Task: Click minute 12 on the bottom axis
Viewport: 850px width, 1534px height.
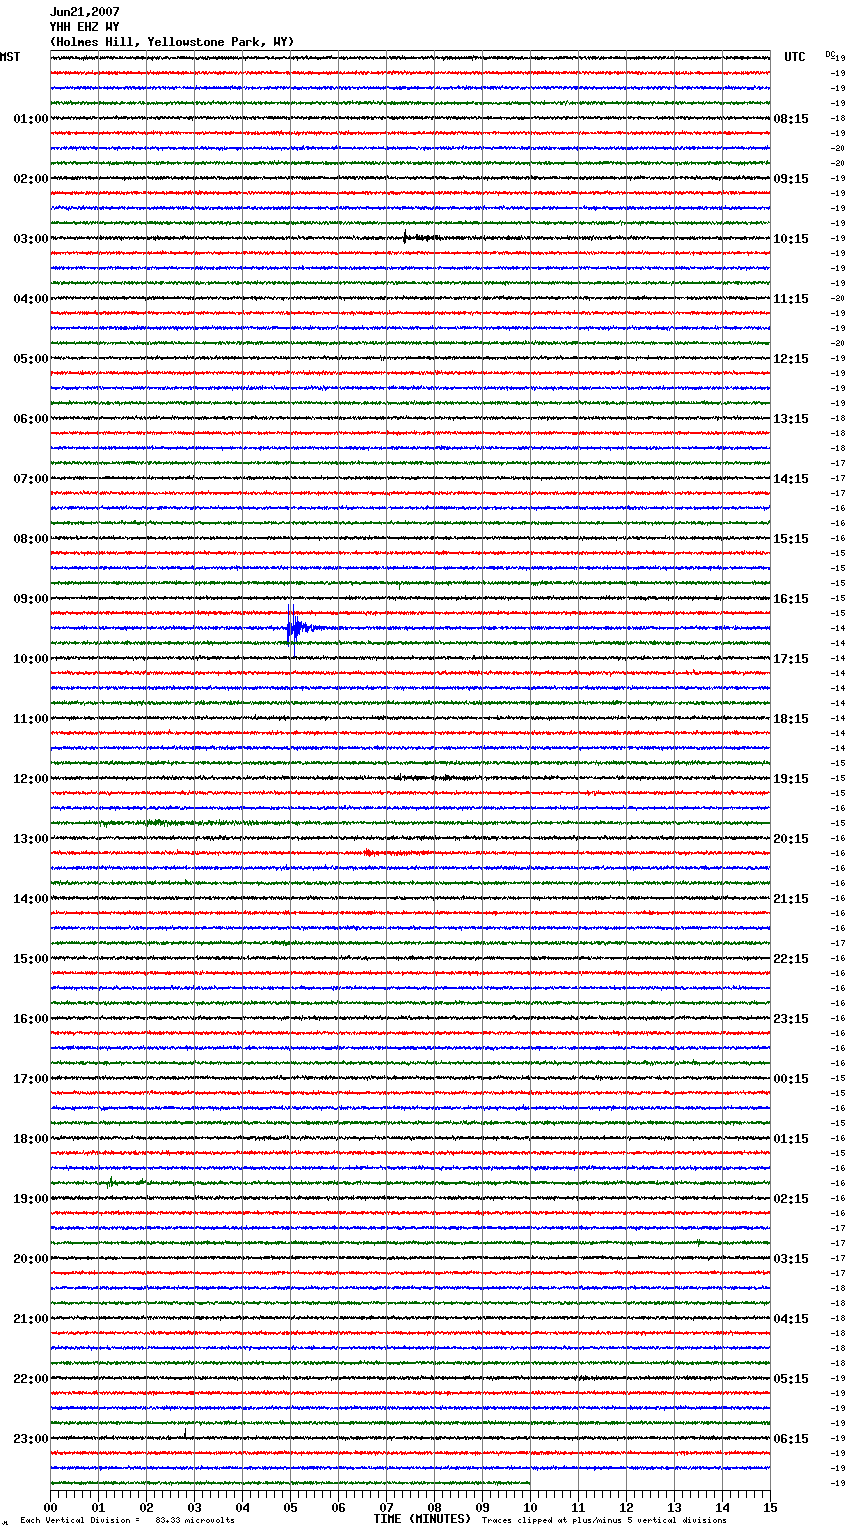Action: pyautogui.click(x=626, y=1507)
